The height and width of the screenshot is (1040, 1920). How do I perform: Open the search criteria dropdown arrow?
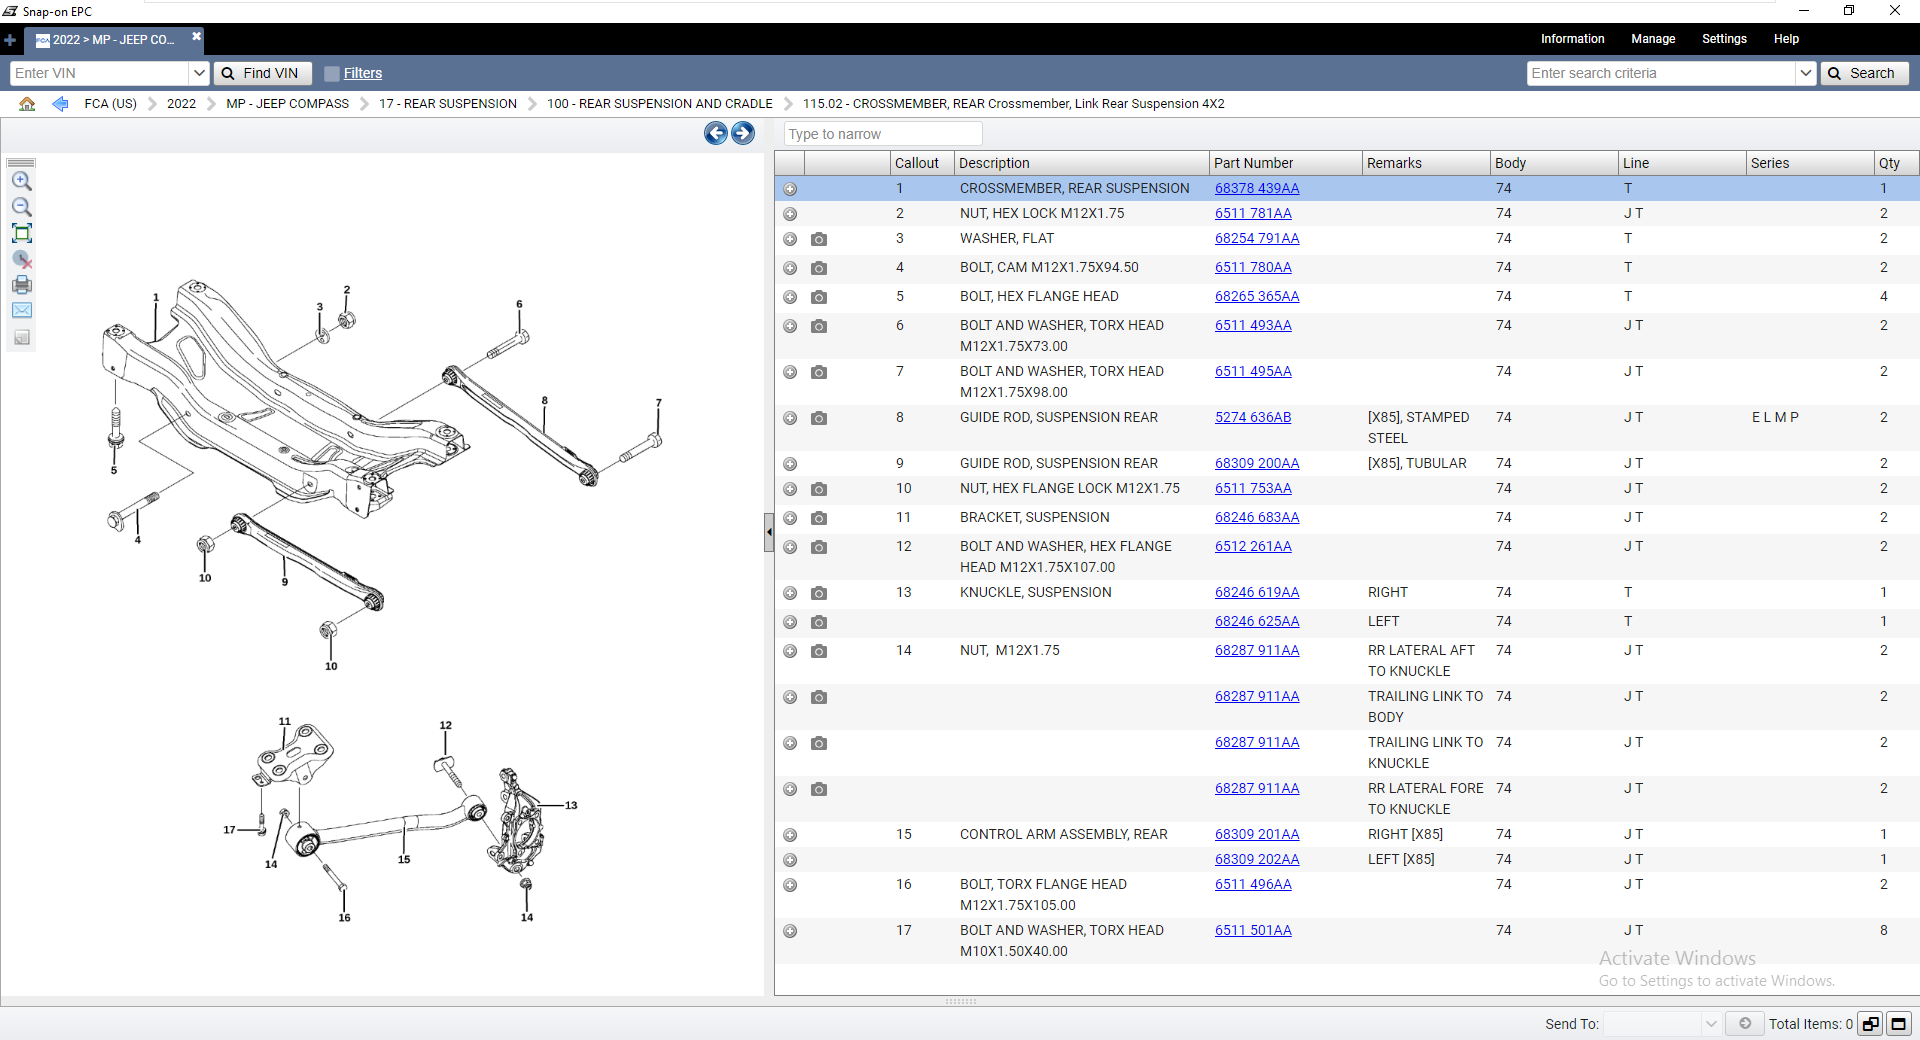click(x=1806, y=73)
